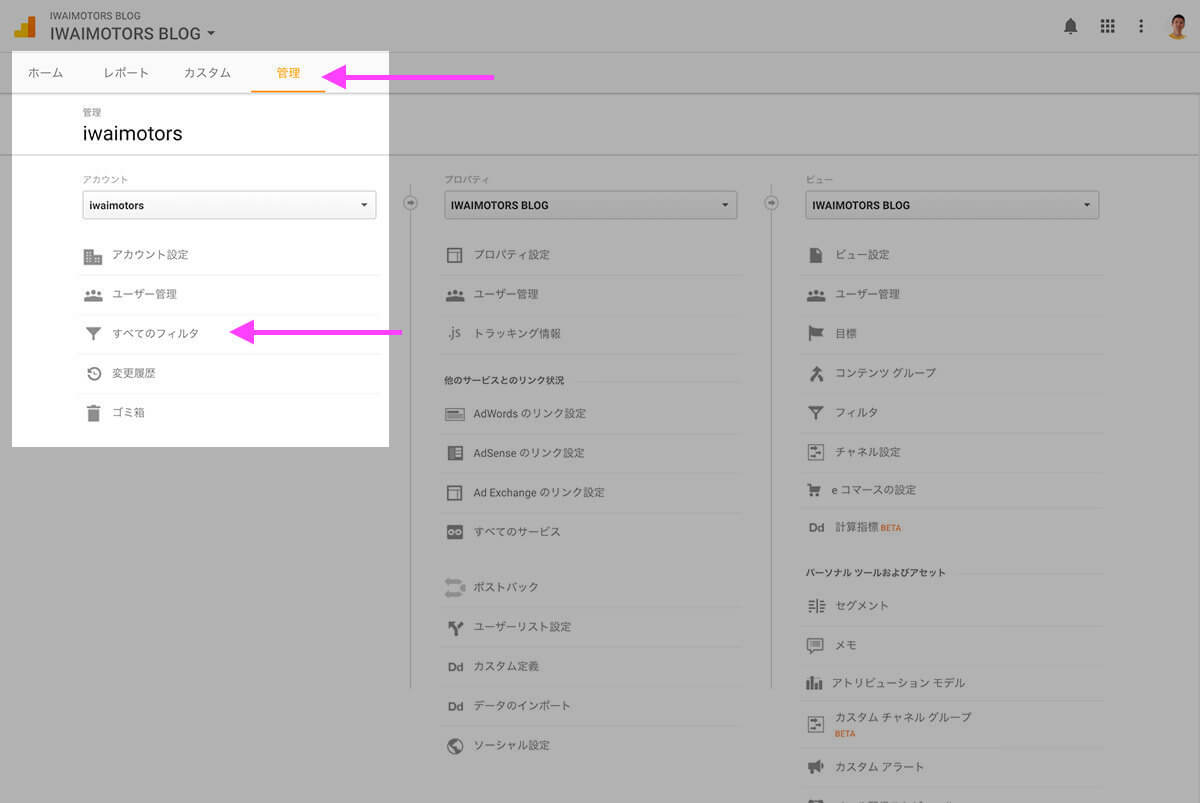Click the AdWords のリンク設定 icon

pos(455,414)
